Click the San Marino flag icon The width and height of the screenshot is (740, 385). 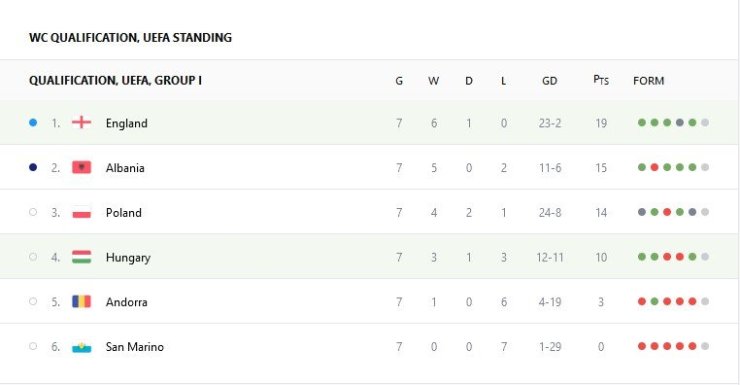[x=81, y=347]
